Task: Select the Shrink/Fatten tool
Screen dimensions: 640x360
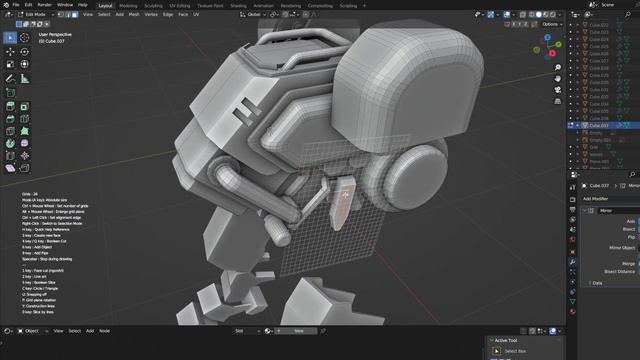Action: pyautogui.click(x=24, y=156)
